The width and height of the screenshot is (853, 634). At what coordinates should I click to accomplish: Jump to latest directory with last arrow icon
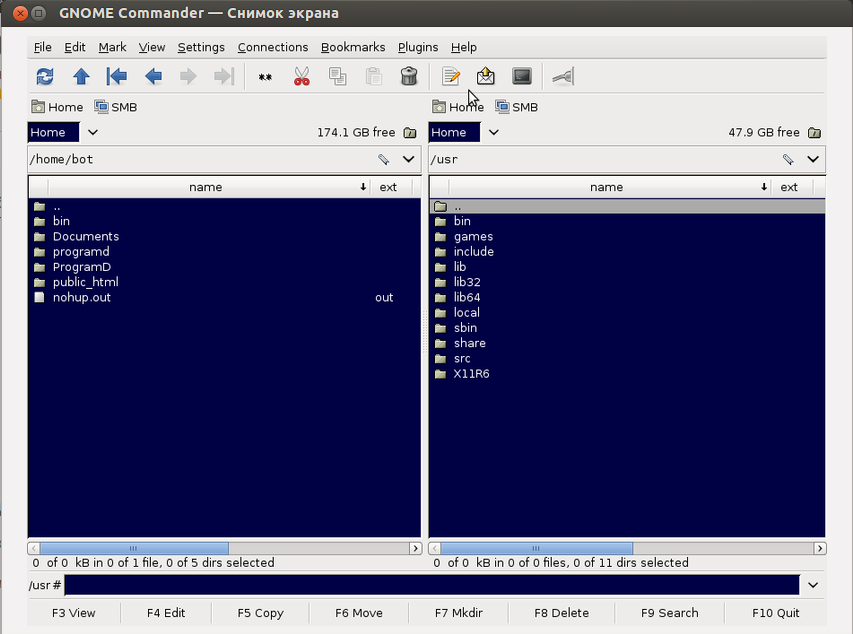[x=224, y=76]
